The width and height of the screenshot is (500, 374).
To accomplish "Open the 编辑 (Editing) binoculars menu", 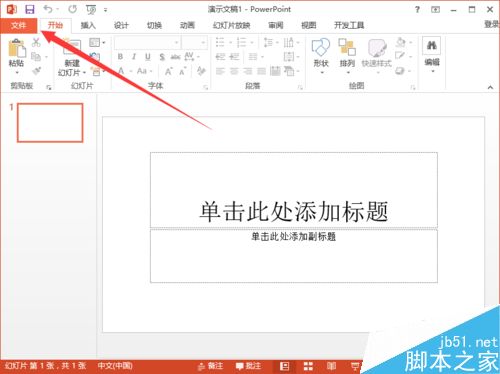I will point(432,55).
